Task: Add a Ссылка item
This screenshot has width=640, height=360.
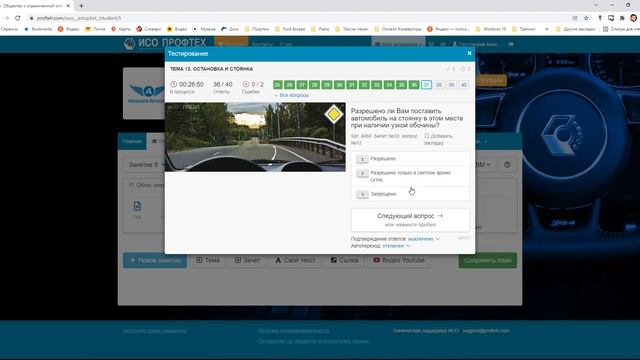Action: point(344,260)
